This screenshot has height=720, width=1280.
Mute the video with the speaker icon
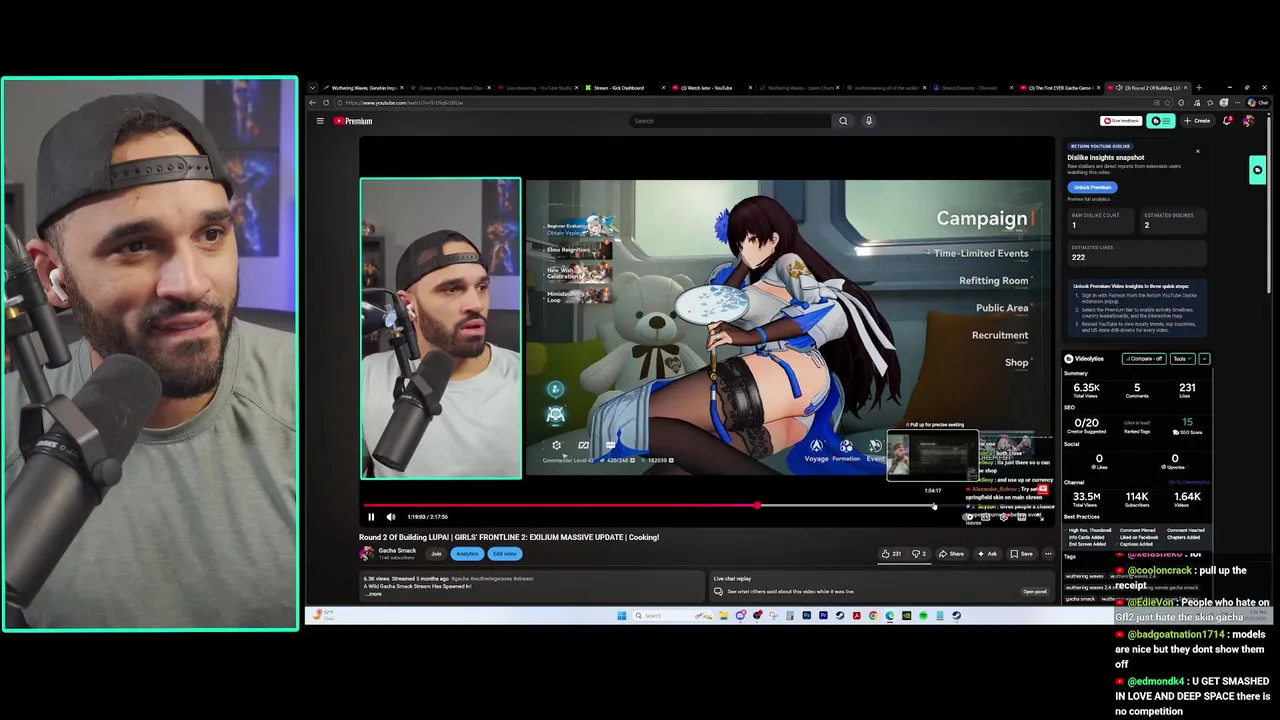pyautogui.click(x=391, y=517)
